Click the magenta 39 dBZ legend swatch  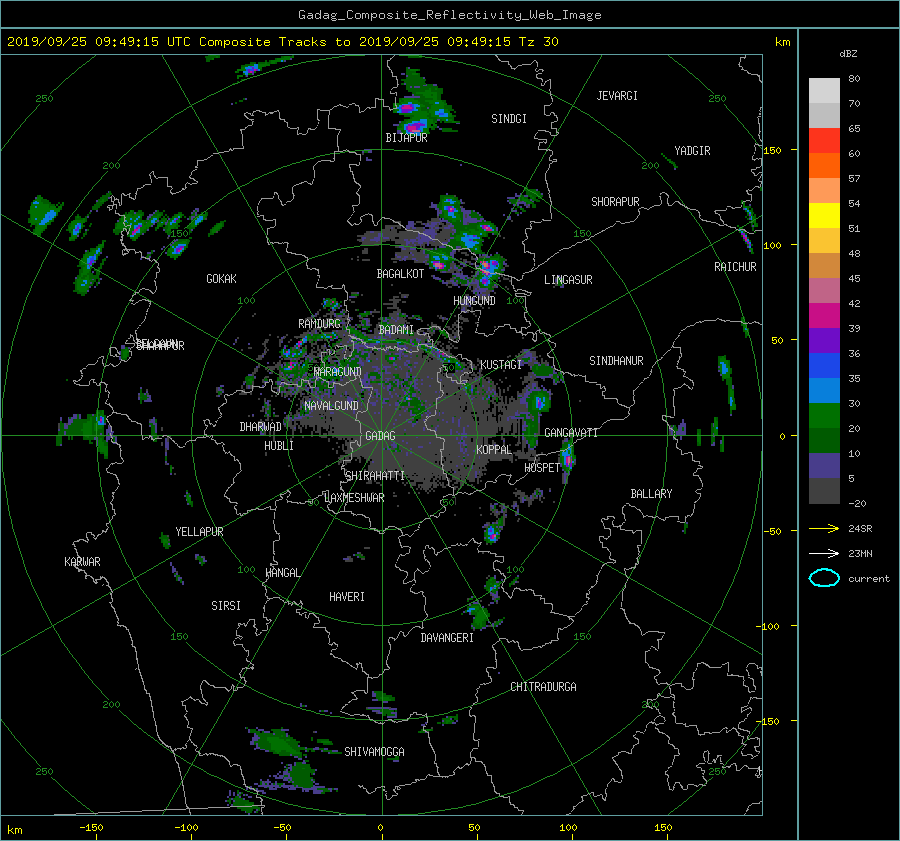coord(824,316)
